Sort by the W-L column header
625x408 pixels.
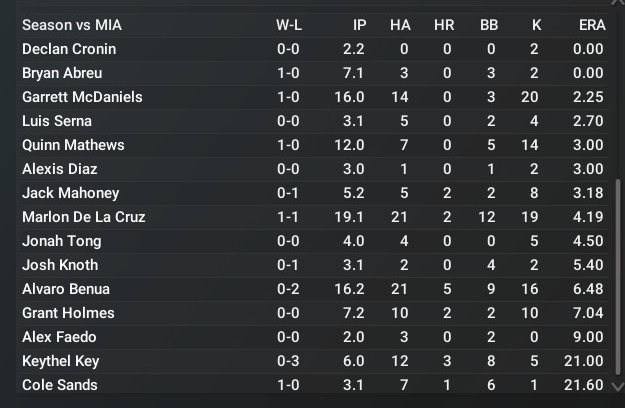[289, 25]
